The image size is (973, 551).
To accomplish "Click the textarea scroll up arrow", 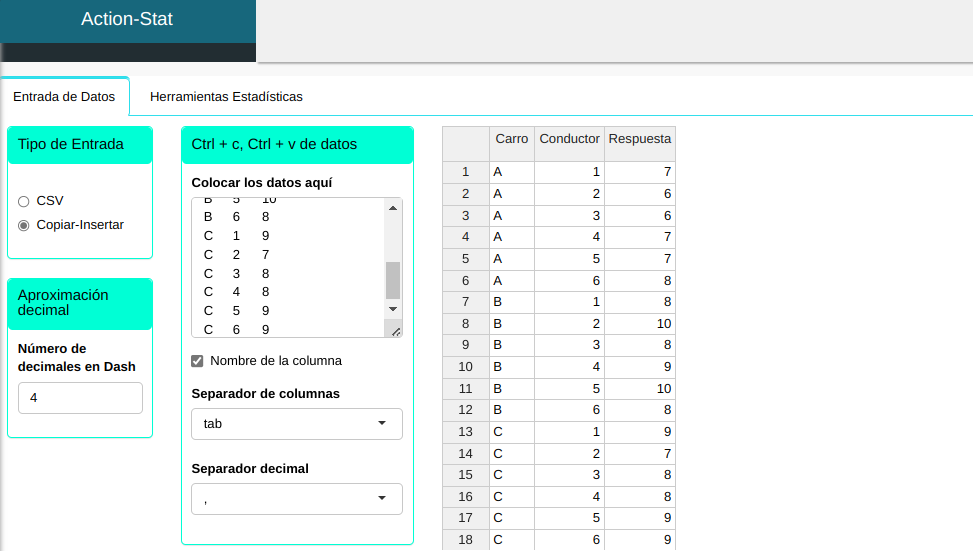I will point(393,208).
